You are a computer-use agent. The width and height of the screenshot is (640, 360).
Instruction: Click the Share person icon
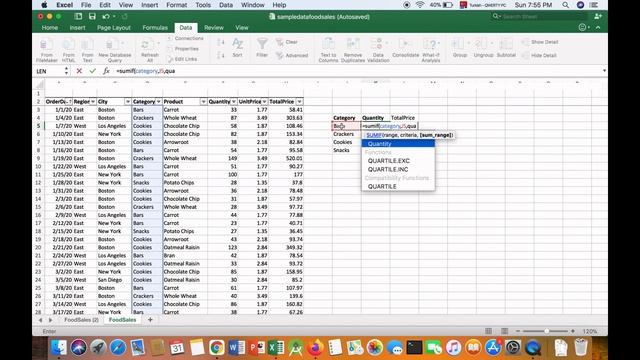coord(598,16)
